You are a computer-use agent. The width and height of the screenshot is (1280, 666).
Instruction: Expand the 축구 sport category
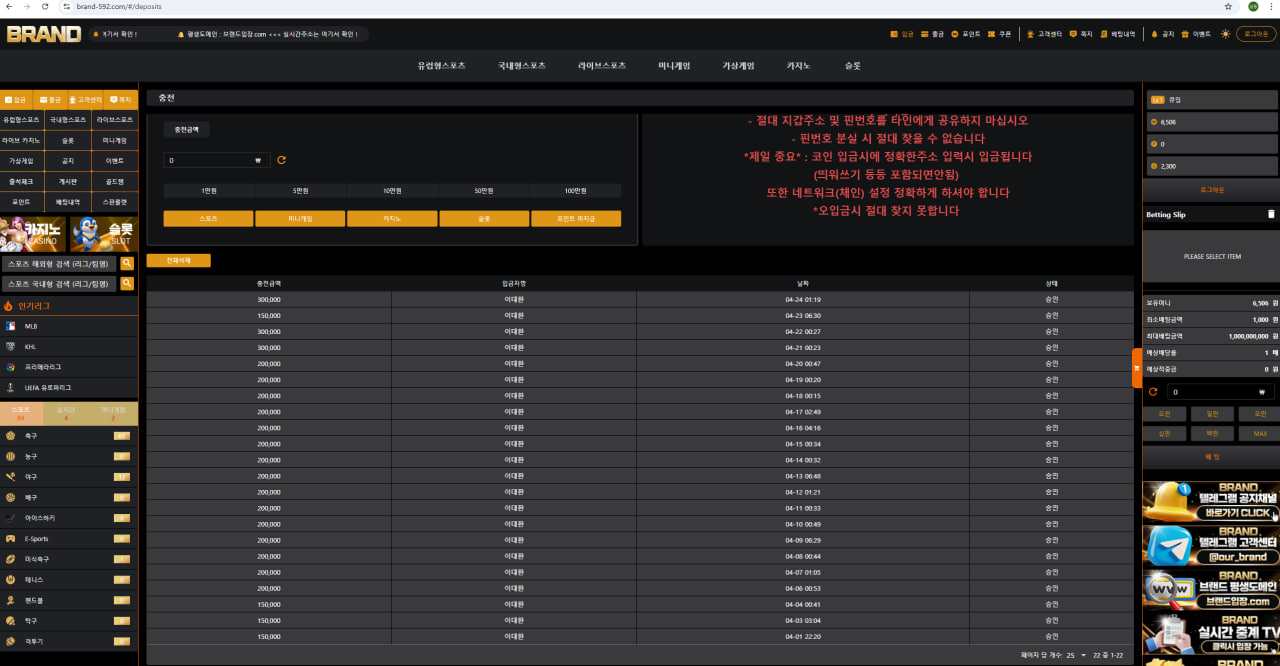(x=68, y=436)
